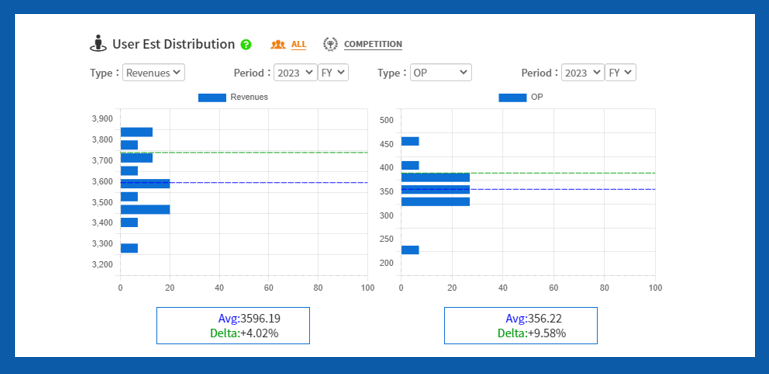
Task: Click the green help question mark icon
Action: (x=246, y=45)
